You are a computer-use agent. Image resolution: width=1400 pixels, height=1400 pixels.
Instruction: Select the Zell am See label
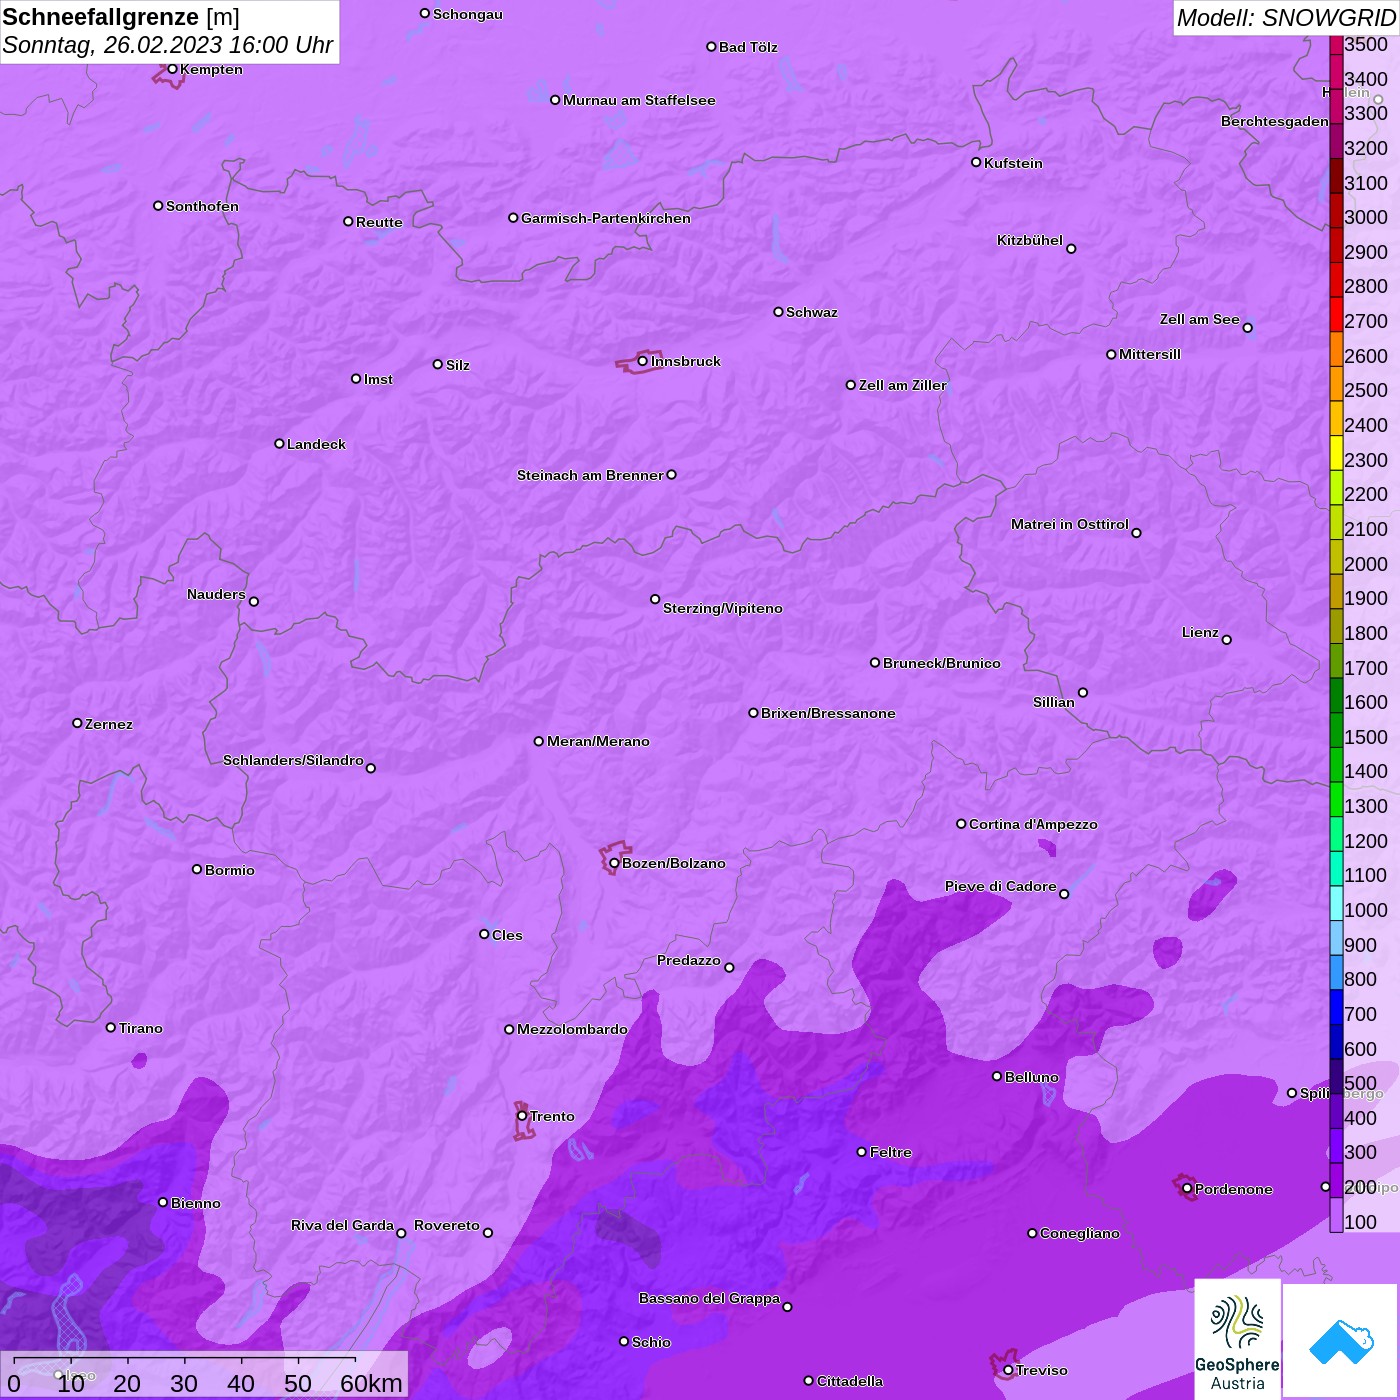(x=1200, y=319)
